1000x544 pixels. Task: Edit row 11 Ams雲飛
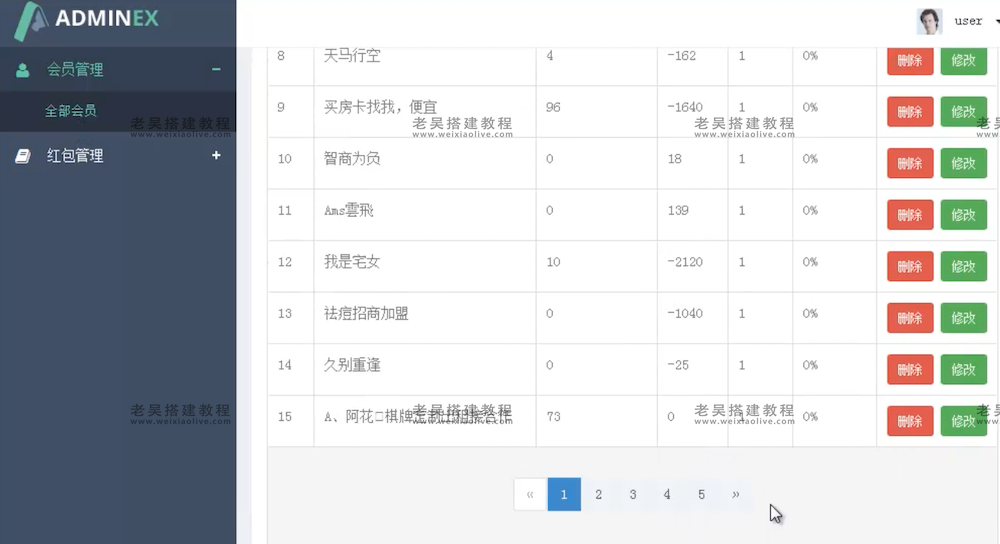pyautogui.click(x=964, y=215)
